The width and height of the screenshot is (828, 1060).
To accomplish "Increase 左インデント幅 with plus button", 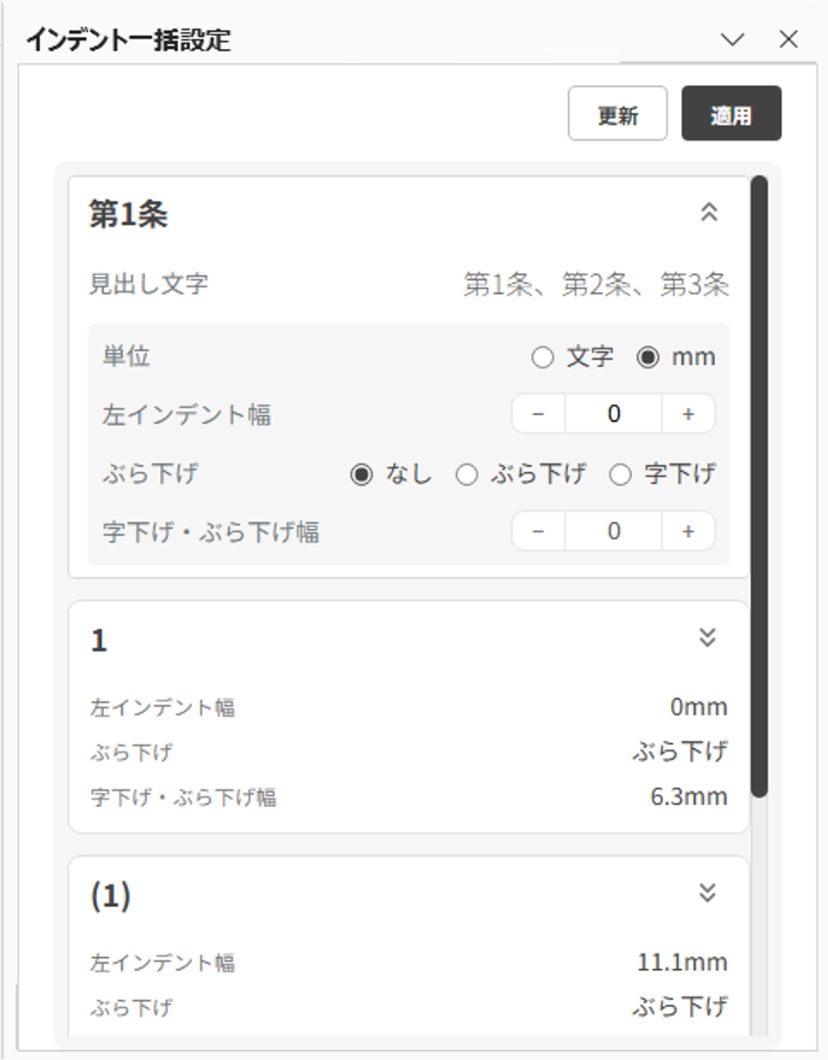I will point(688,414).
